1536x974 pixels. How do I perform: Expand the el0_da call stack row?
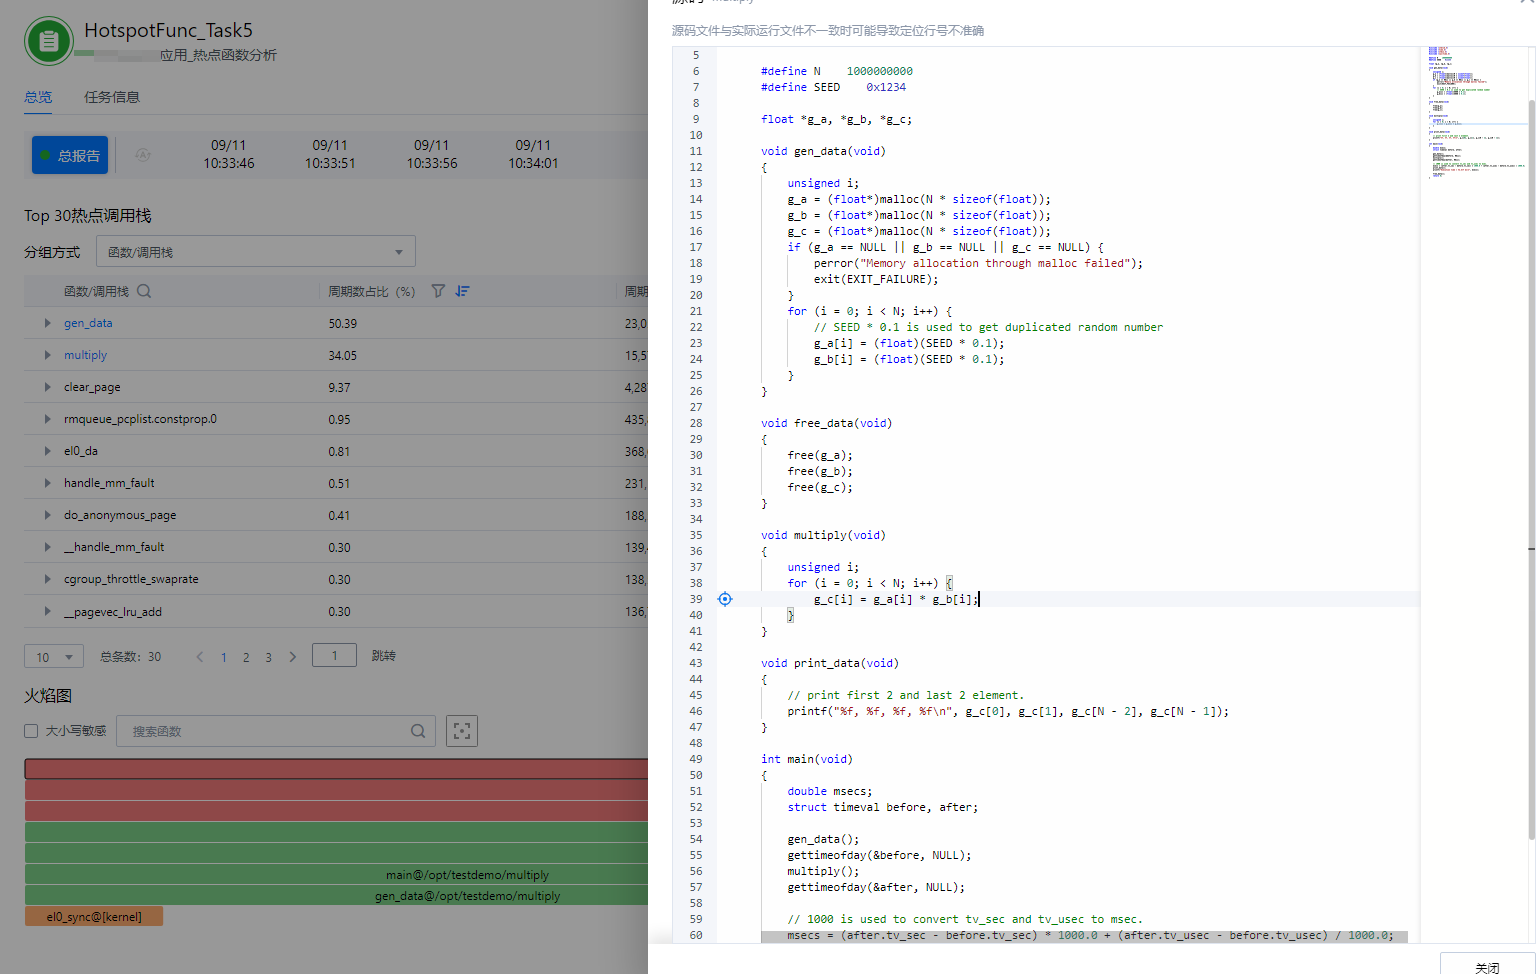pos(47,451)
